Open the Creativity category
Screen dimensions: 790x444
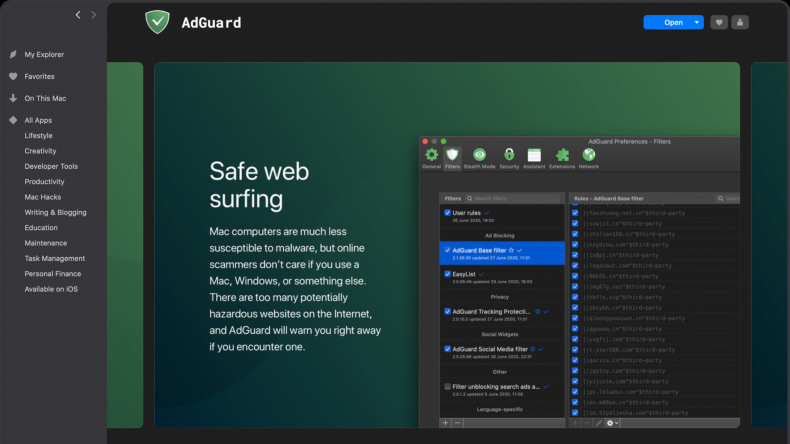[40, 151]
